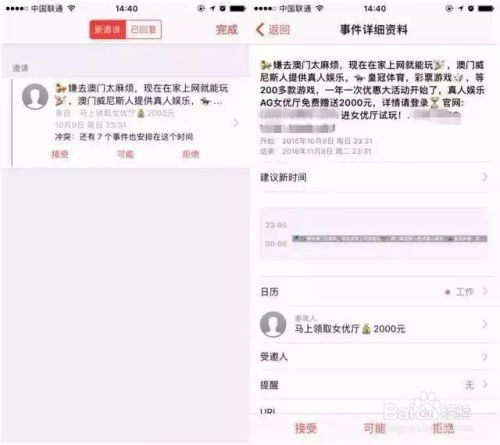Tap the inviter avatar in the invitation list
Screen dimensions: 500x445
pos(35,97)
